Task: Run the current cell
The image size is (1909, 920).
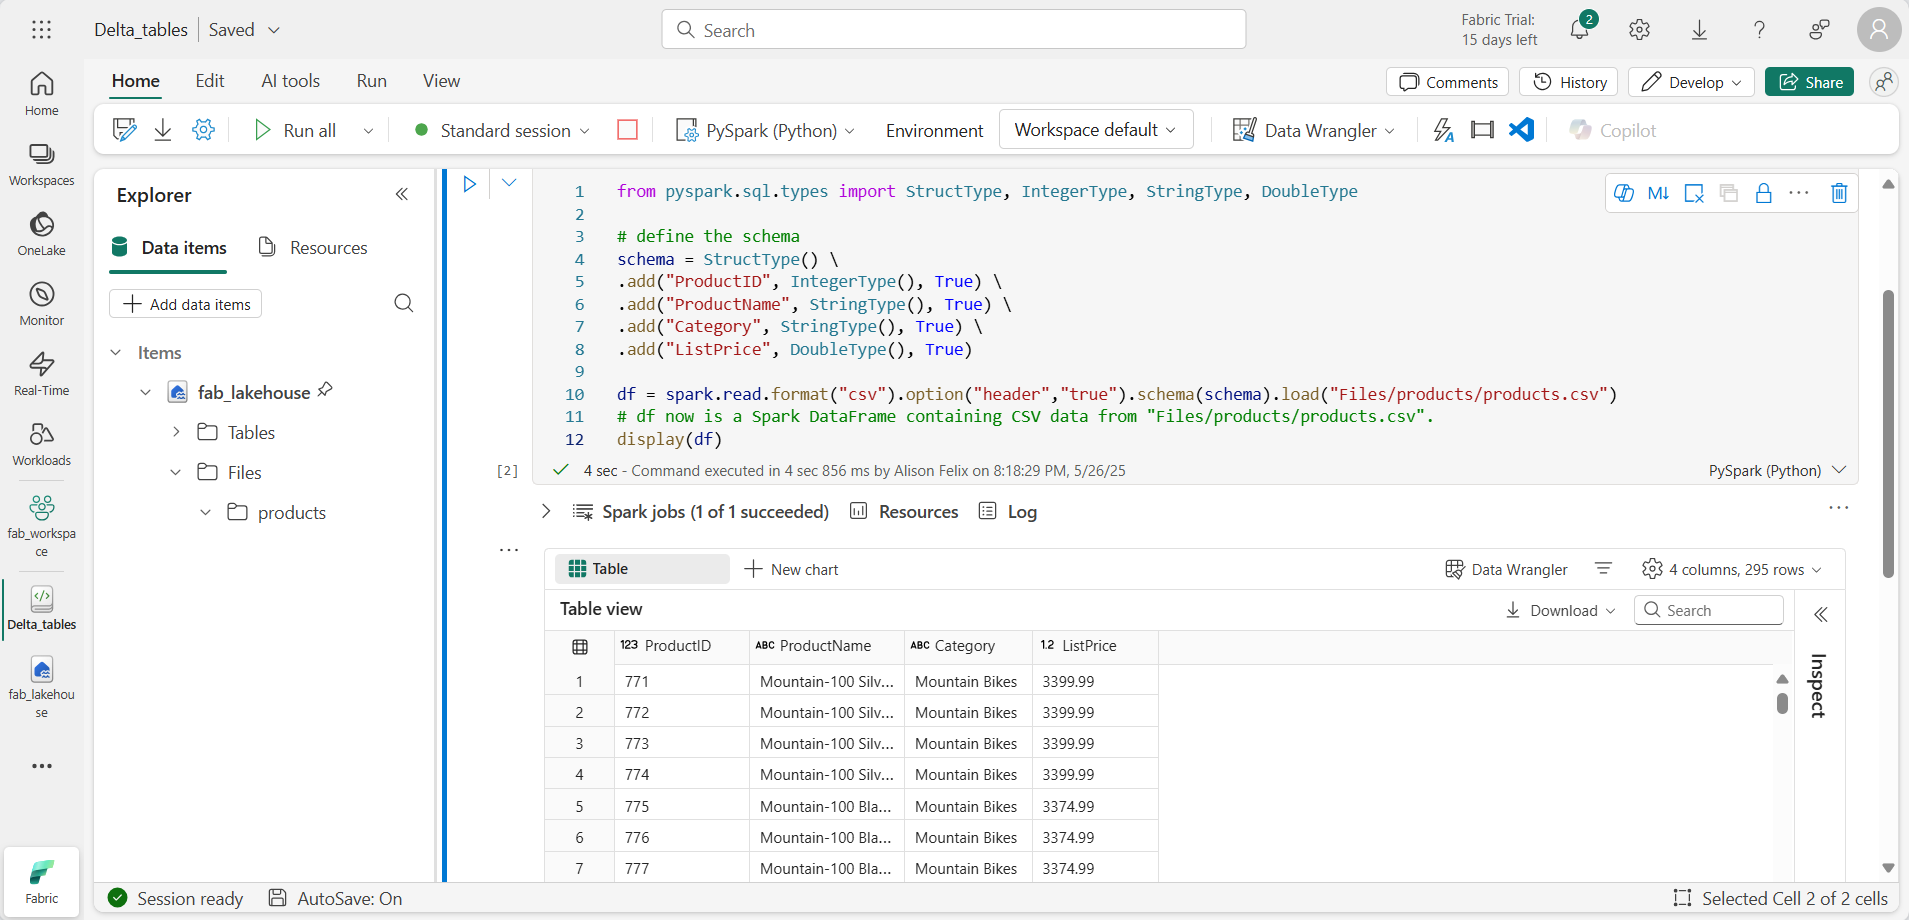Action: [x=469, y=184]
